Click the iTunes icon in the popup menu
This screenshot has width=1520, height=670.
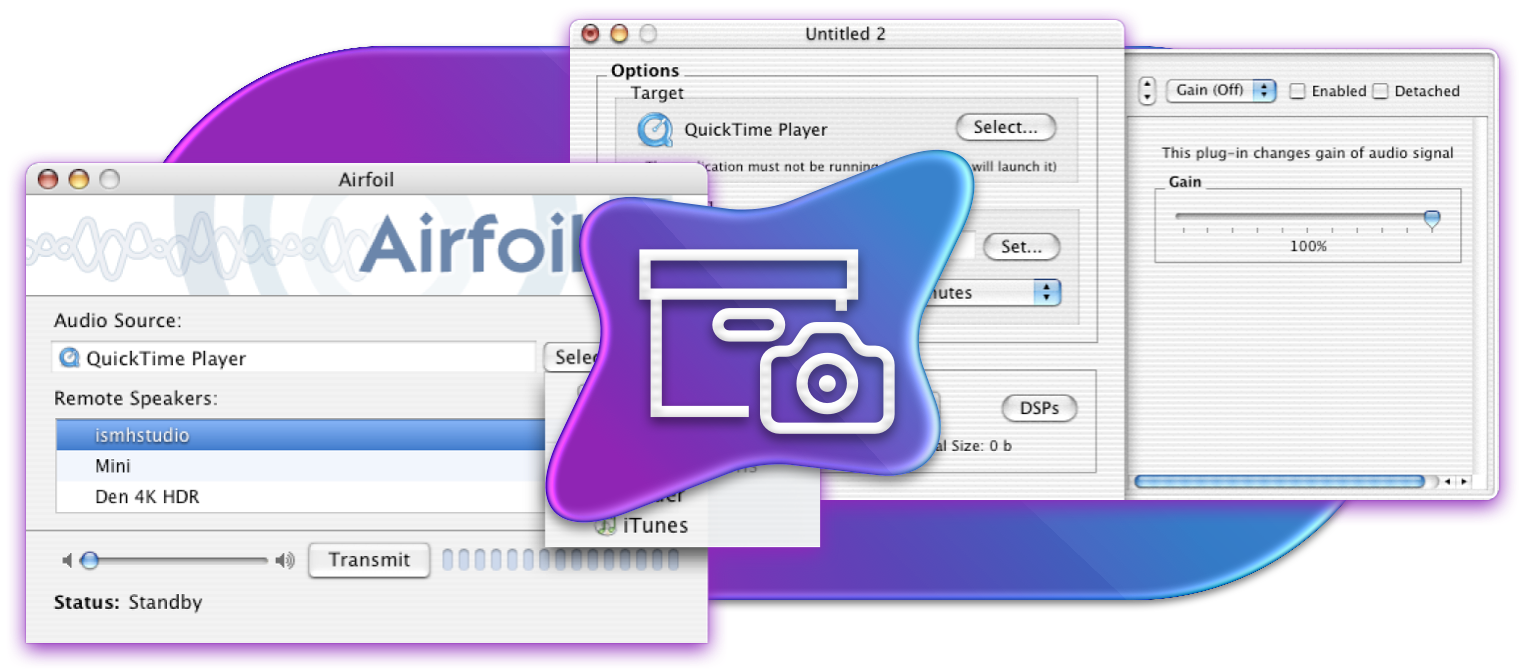click(605, 525)
